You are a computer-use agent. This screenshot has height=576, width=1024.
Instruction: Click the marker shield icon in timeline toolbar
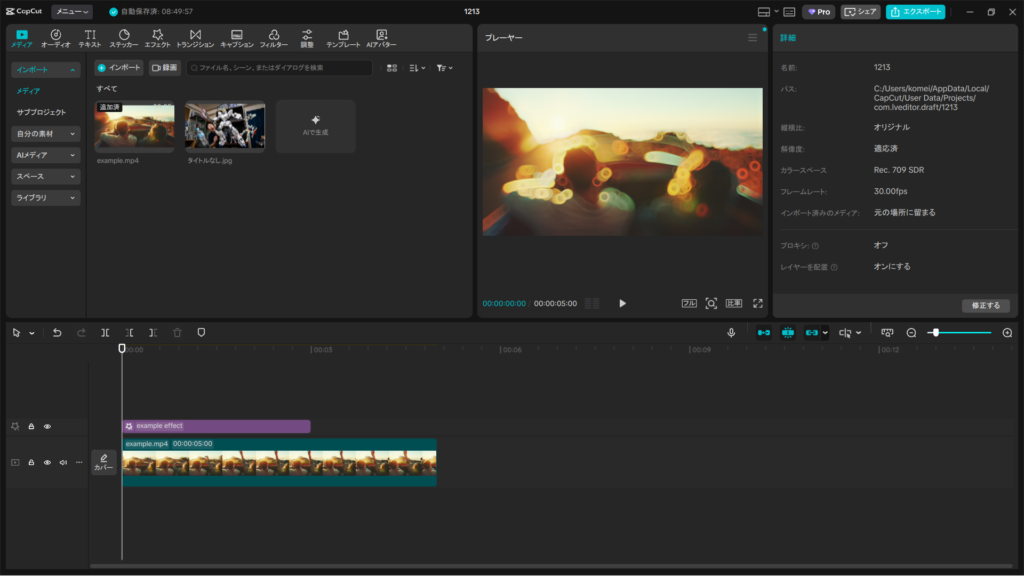(201, 332)
